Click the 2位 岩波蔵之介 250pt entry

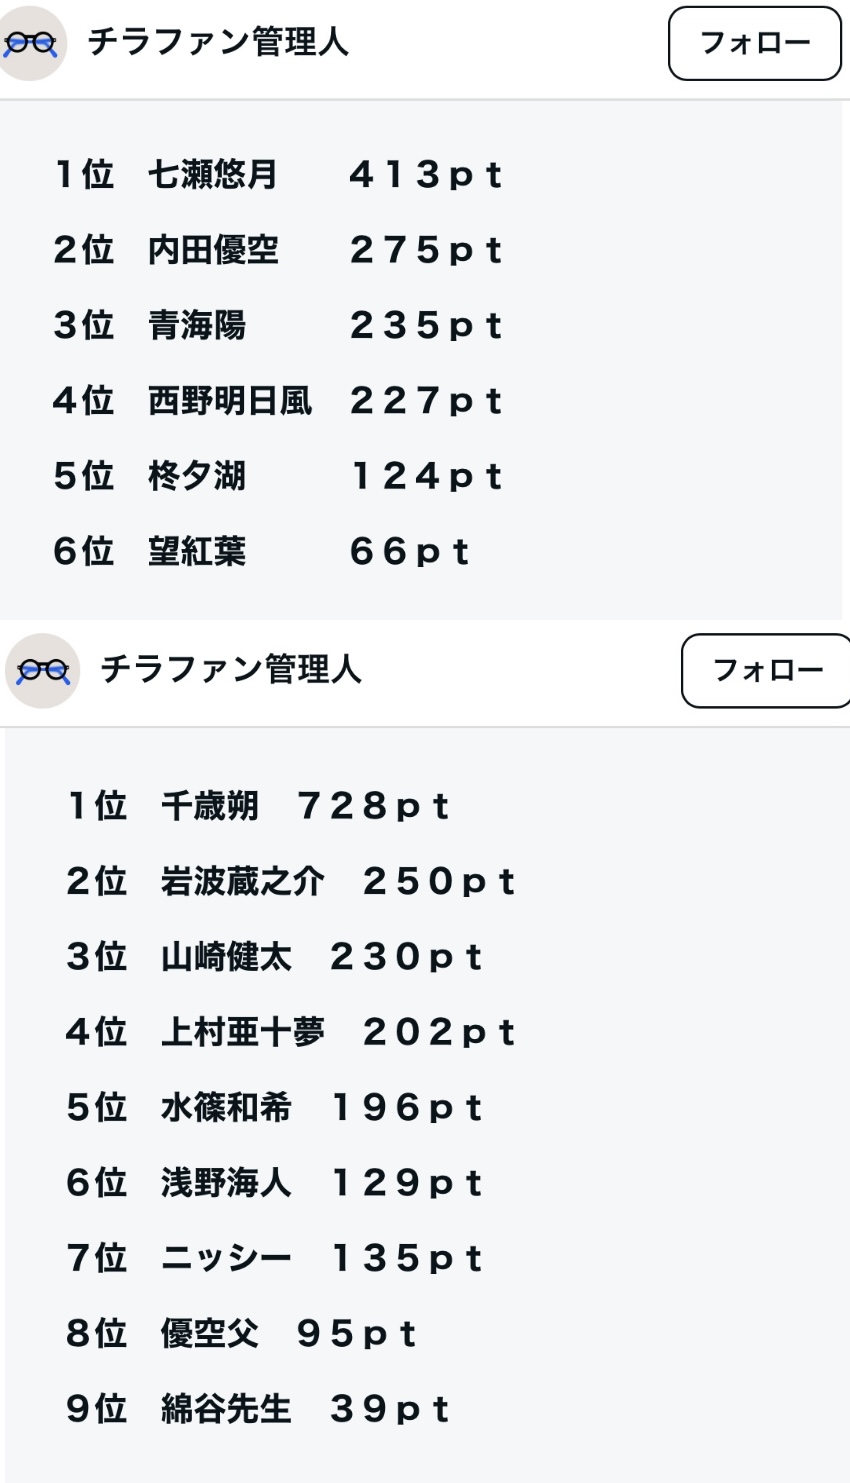[x=290, y=882]
